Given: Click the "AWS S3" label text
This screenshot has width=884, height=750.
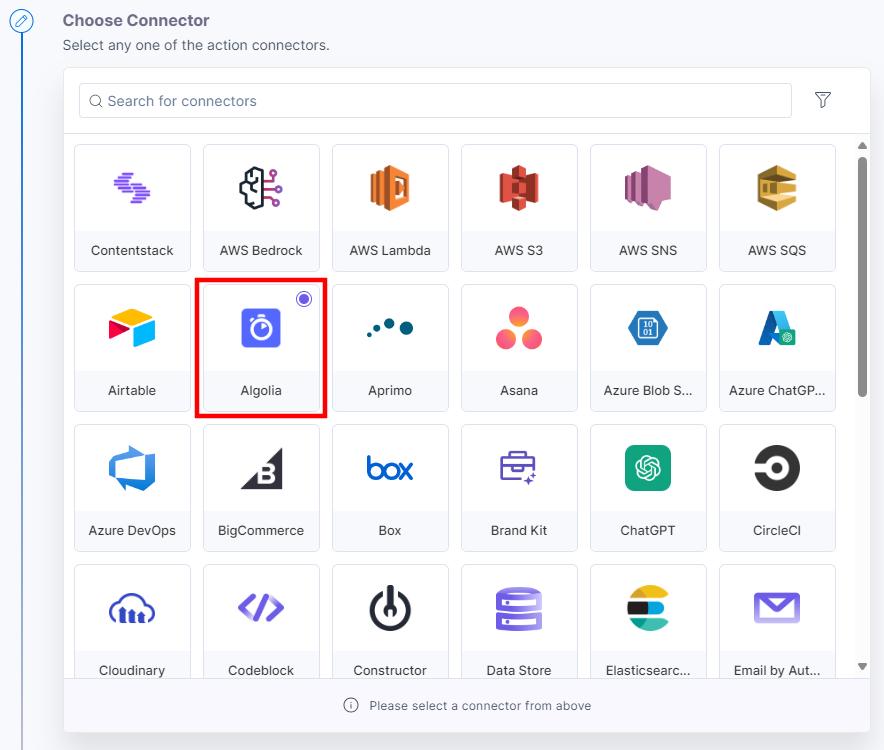Looking at the screenshot, I should click(x=519, y=250).
